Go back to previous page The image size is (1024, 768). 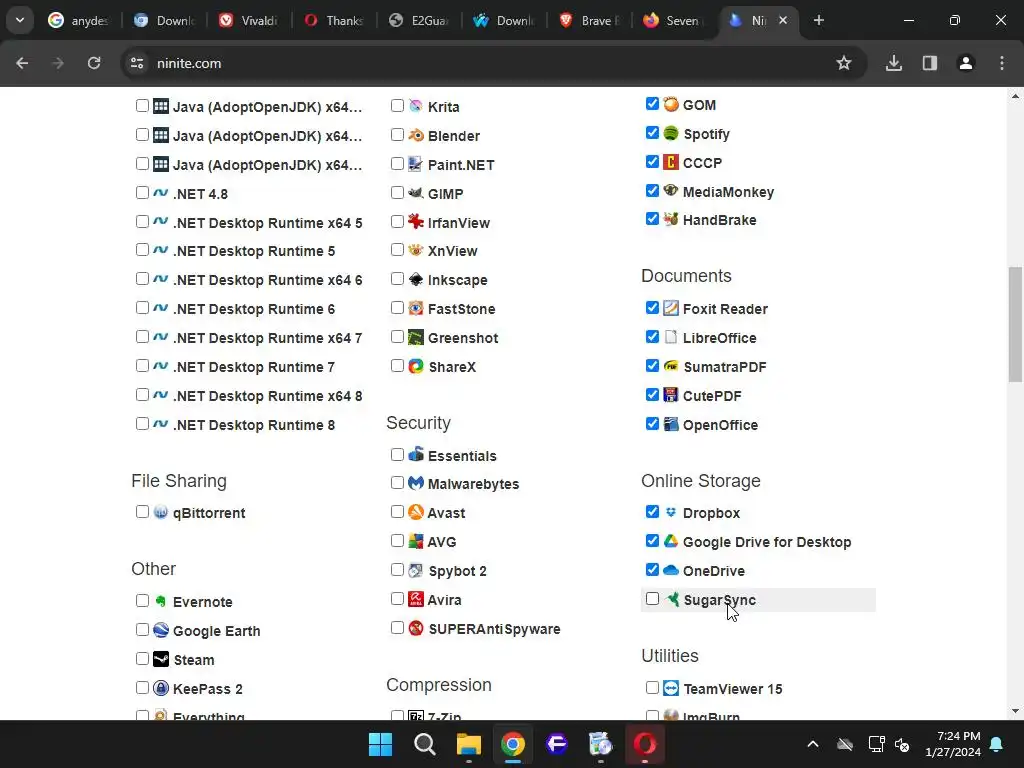(22, 63)
